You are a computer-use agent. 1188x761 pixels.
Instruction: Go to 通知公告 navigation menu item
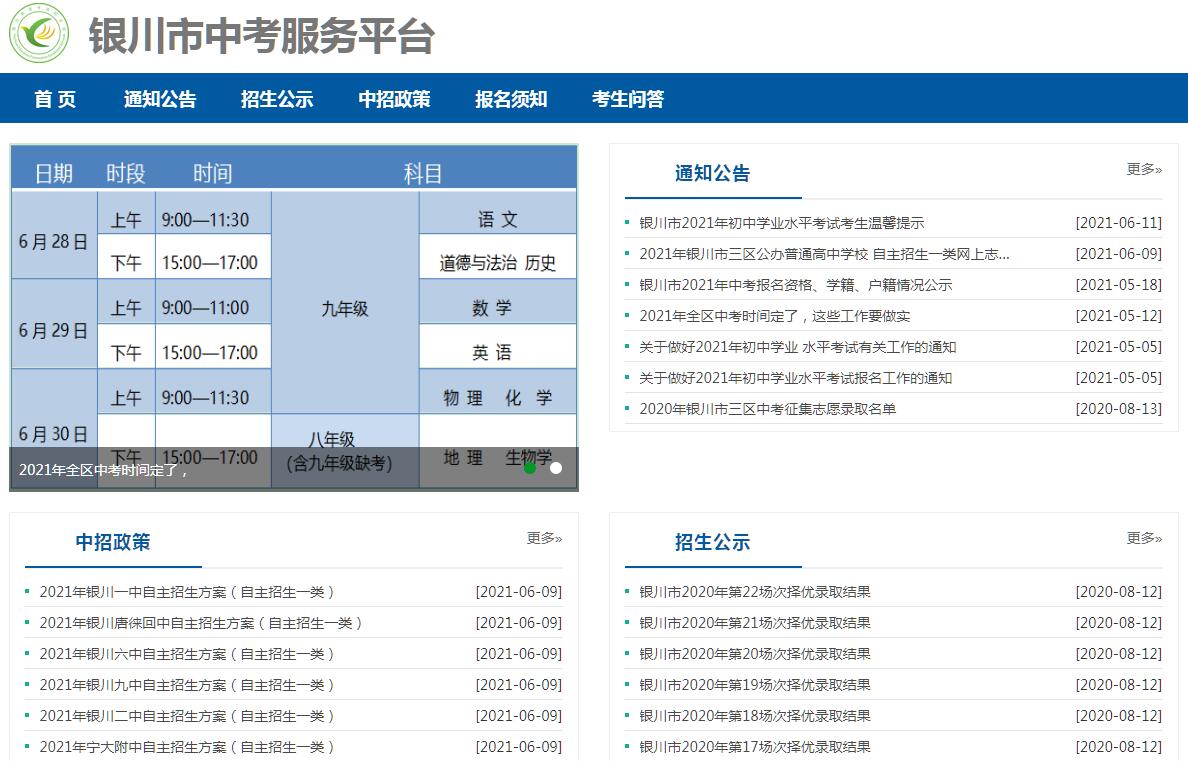(160, 99)
